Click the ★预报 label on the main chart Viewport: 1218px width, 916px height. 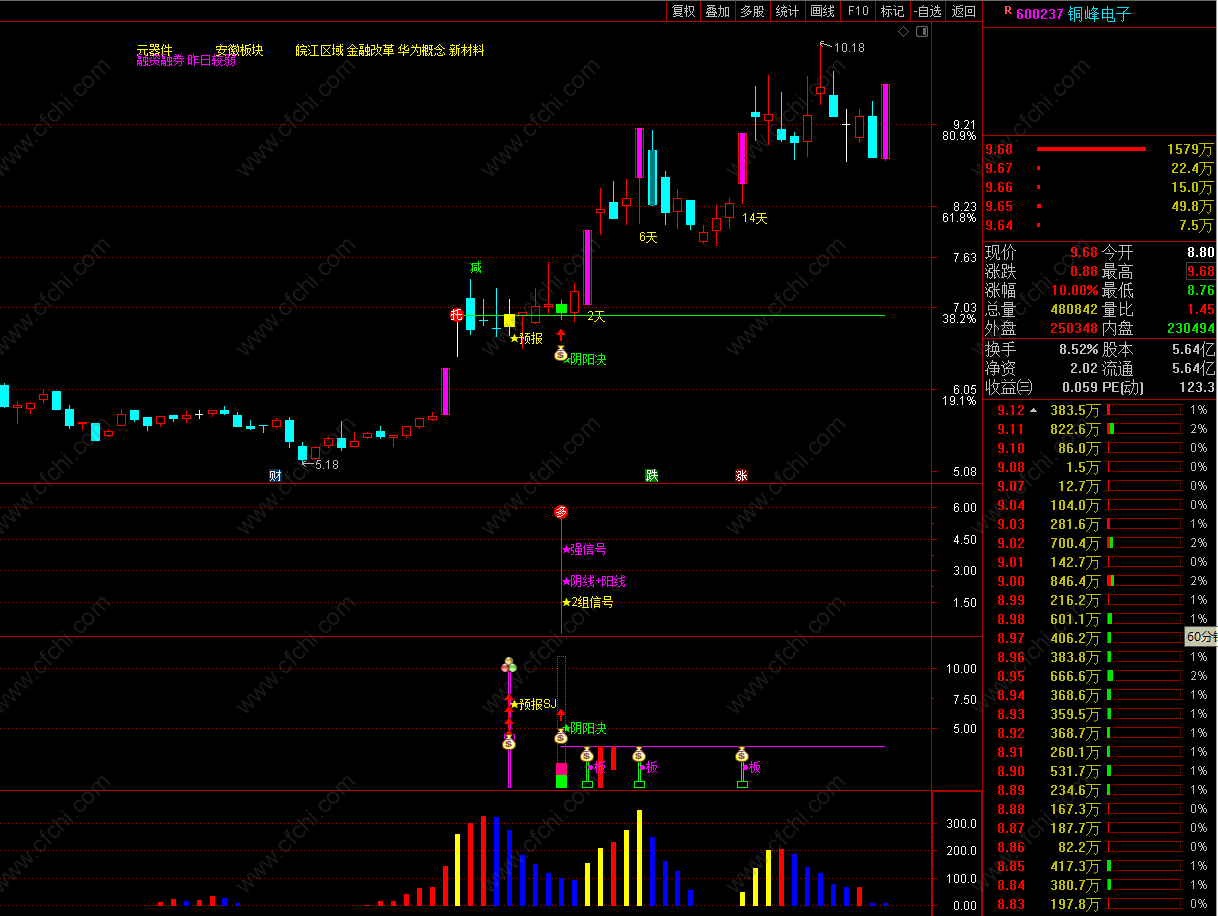pyautogui.click(x=526, y=338)
